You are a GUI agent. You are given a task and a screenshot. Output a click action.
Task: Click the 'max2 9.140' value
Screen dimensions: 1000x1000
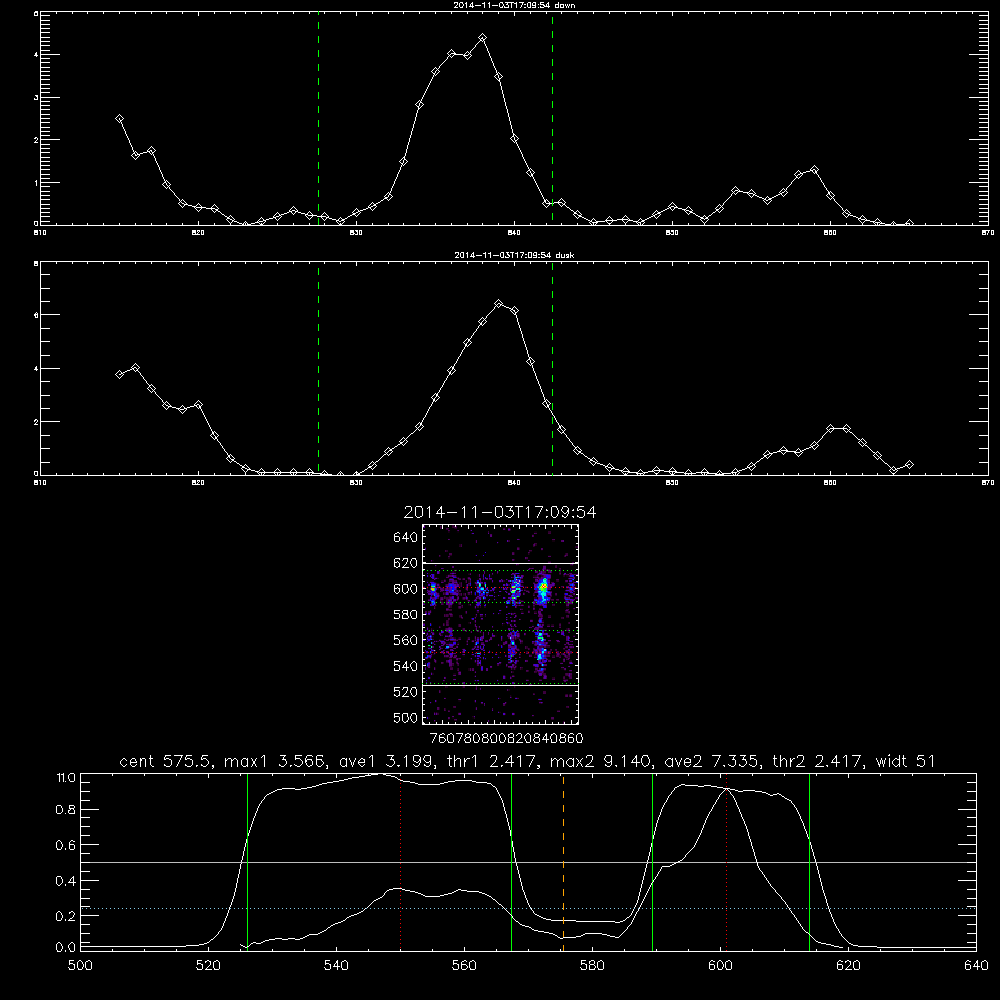pyautogui.click(x=601, y=761)
